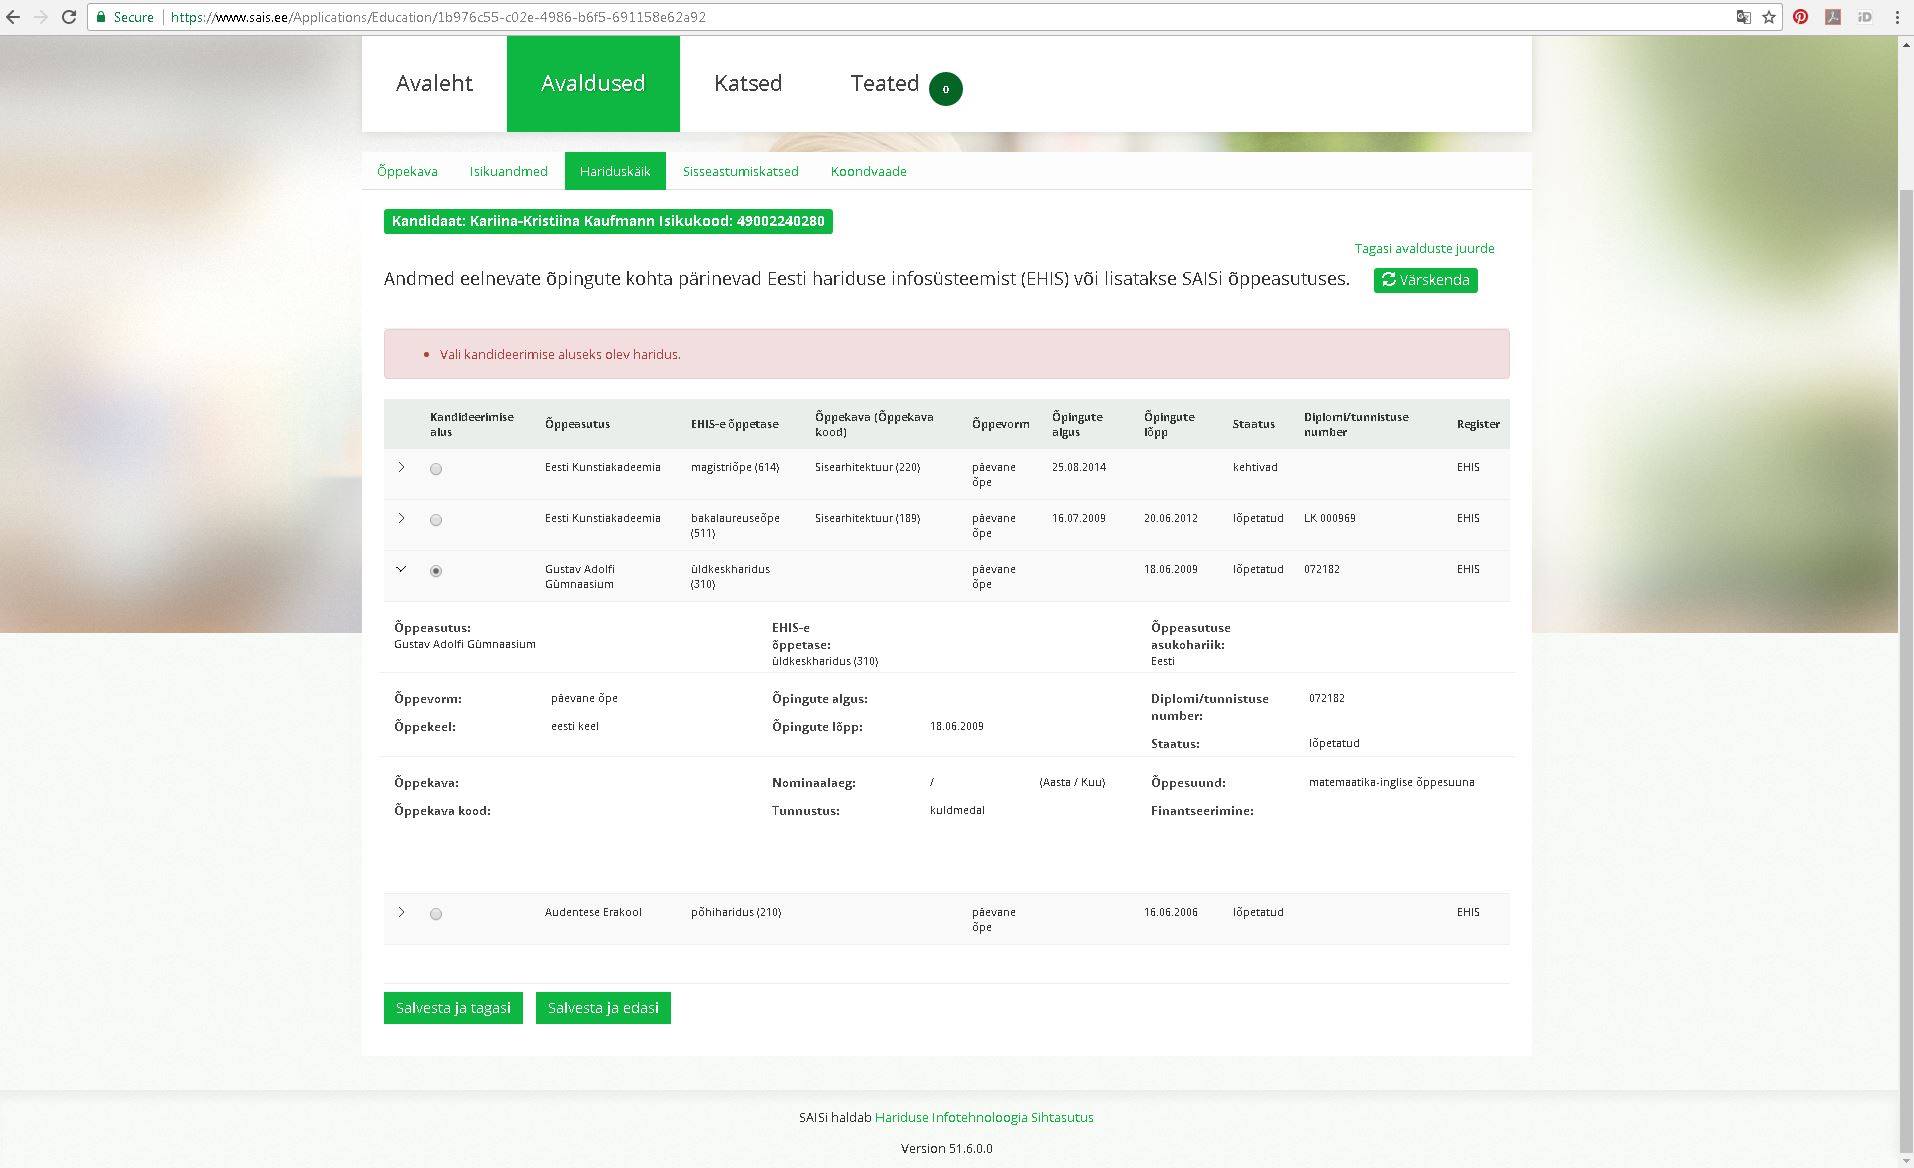Select the Eesti Kunstiakadeemia magistriõpe radio button
This screenshot has width=1914, height=1168.
tap(436, 469)
